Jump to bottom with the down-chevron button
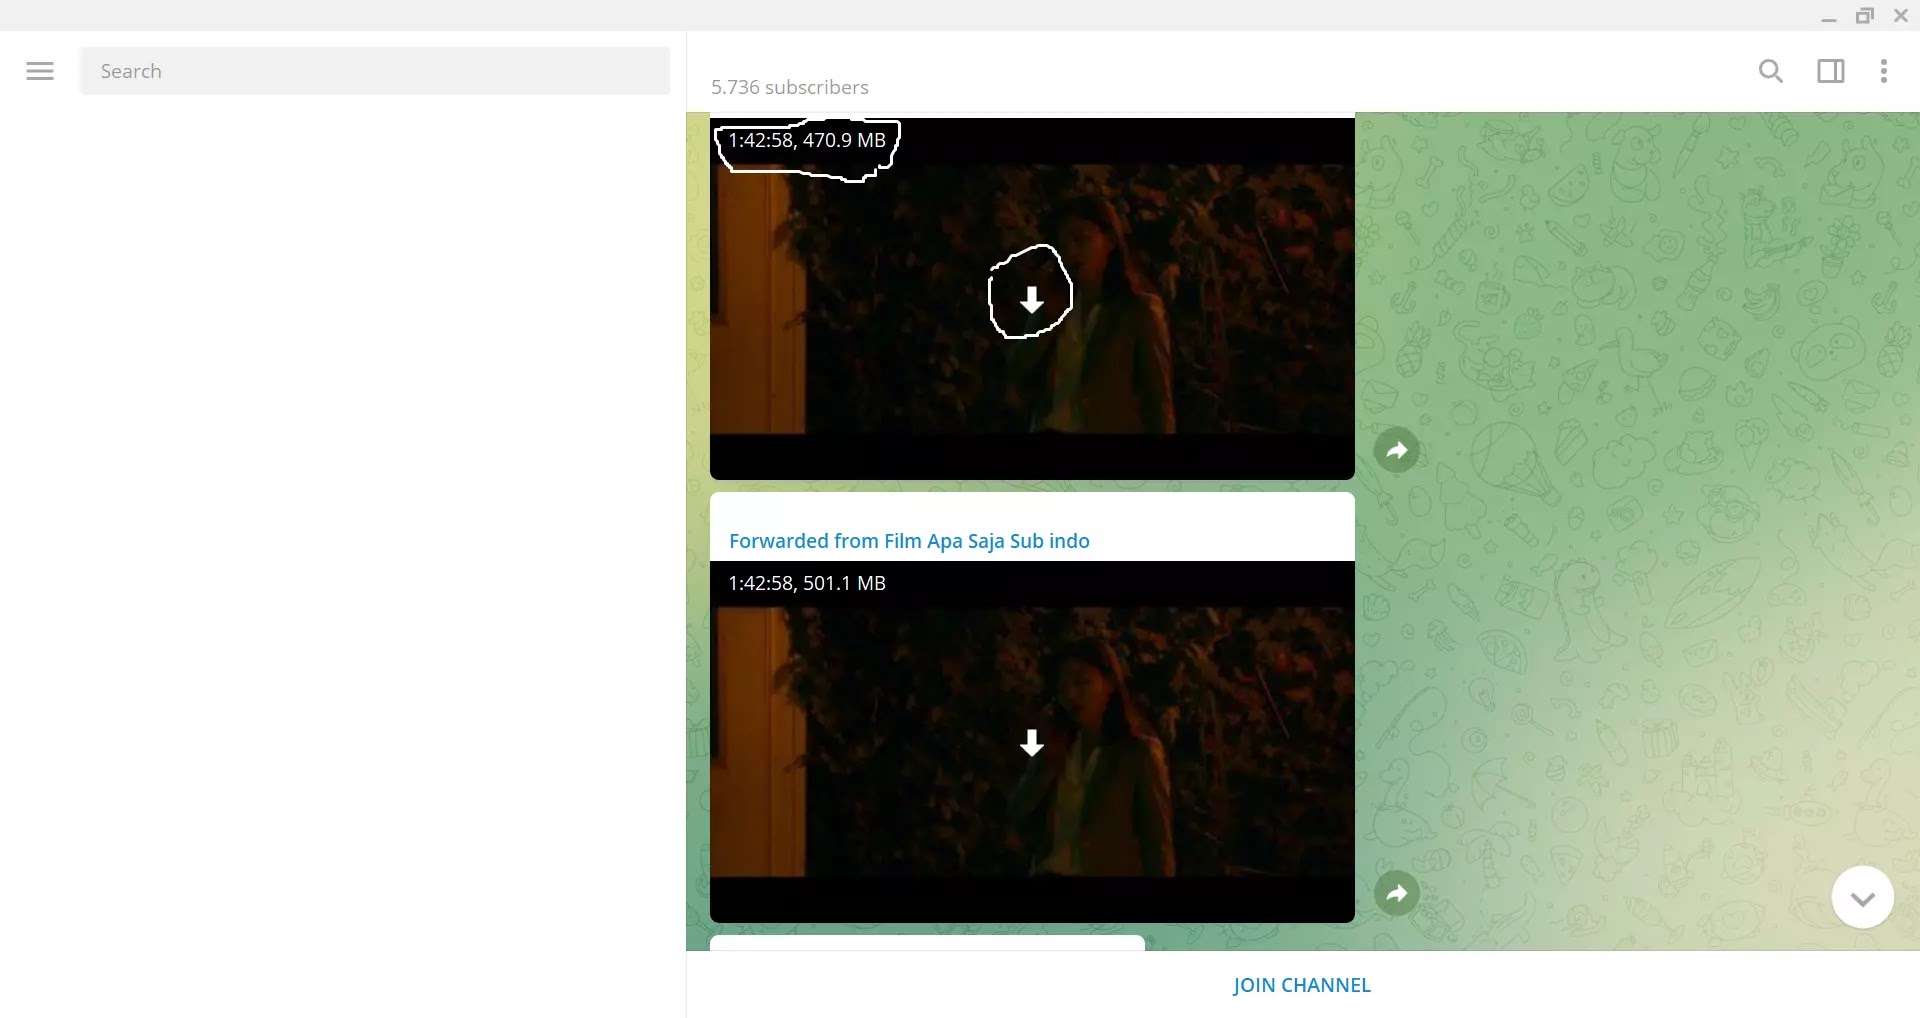1920x1018 pixels. click(1862, 898)
